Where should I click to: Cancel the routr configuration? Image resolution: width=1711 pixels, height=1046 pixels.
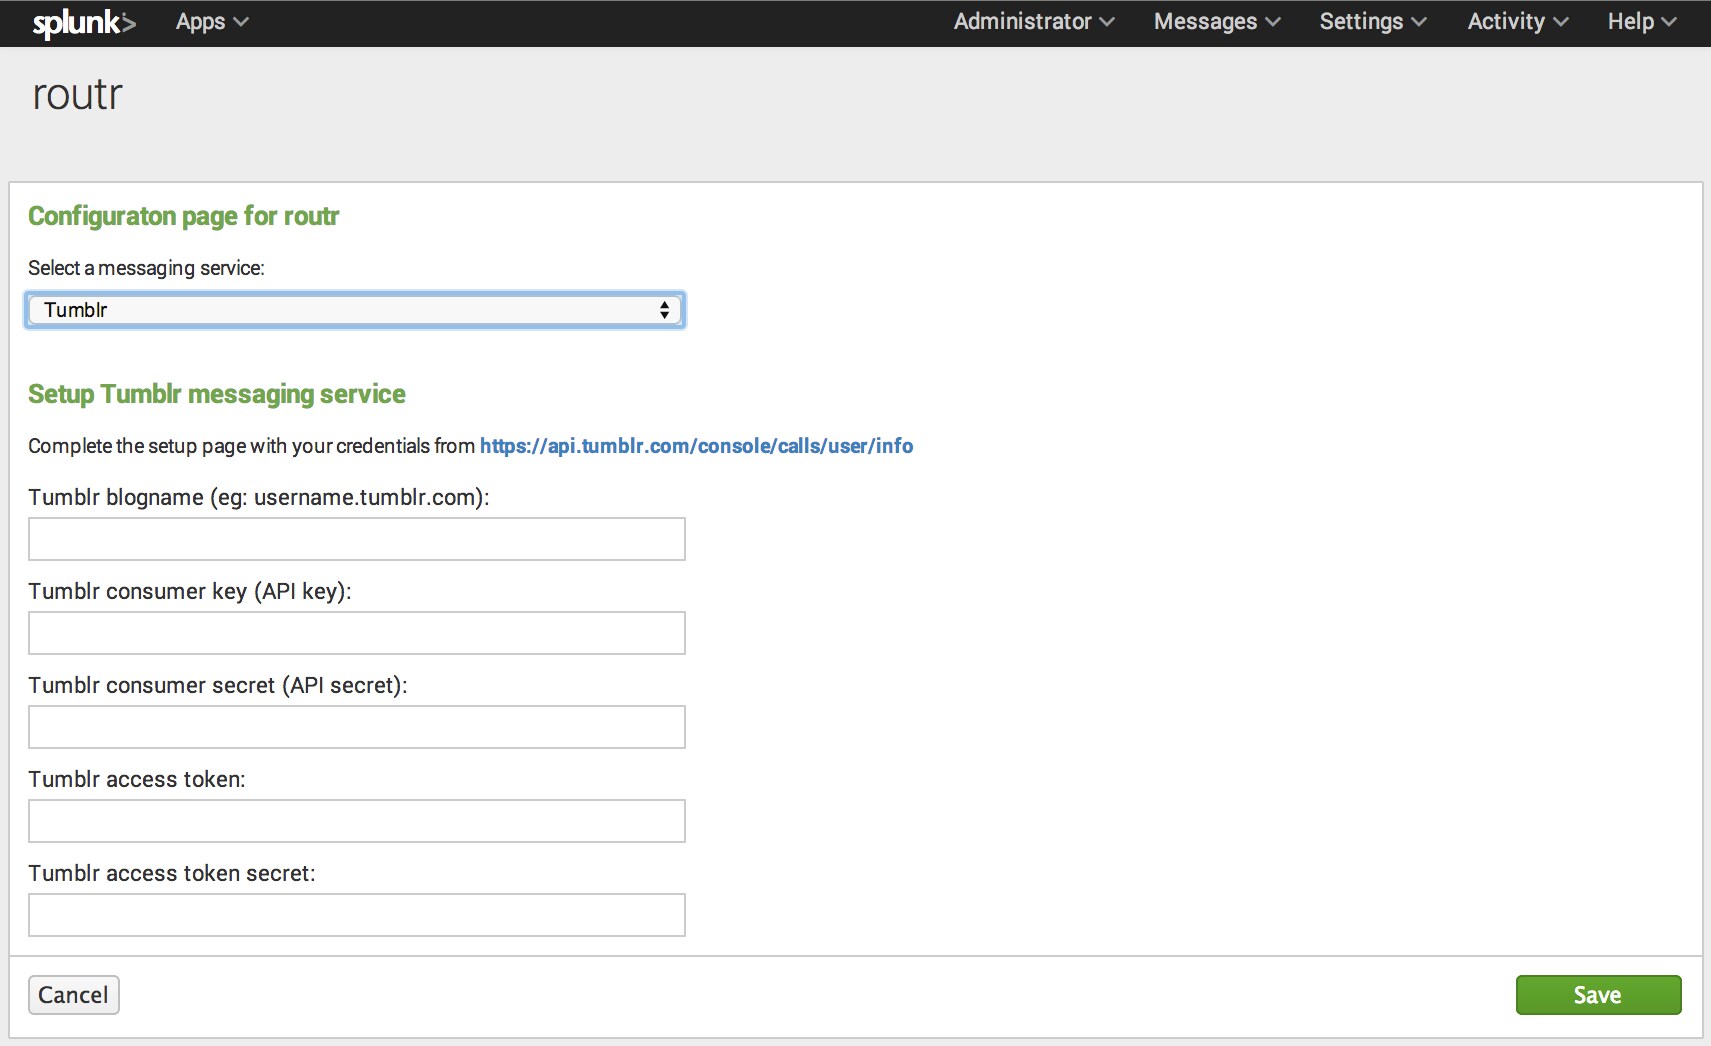74,995
